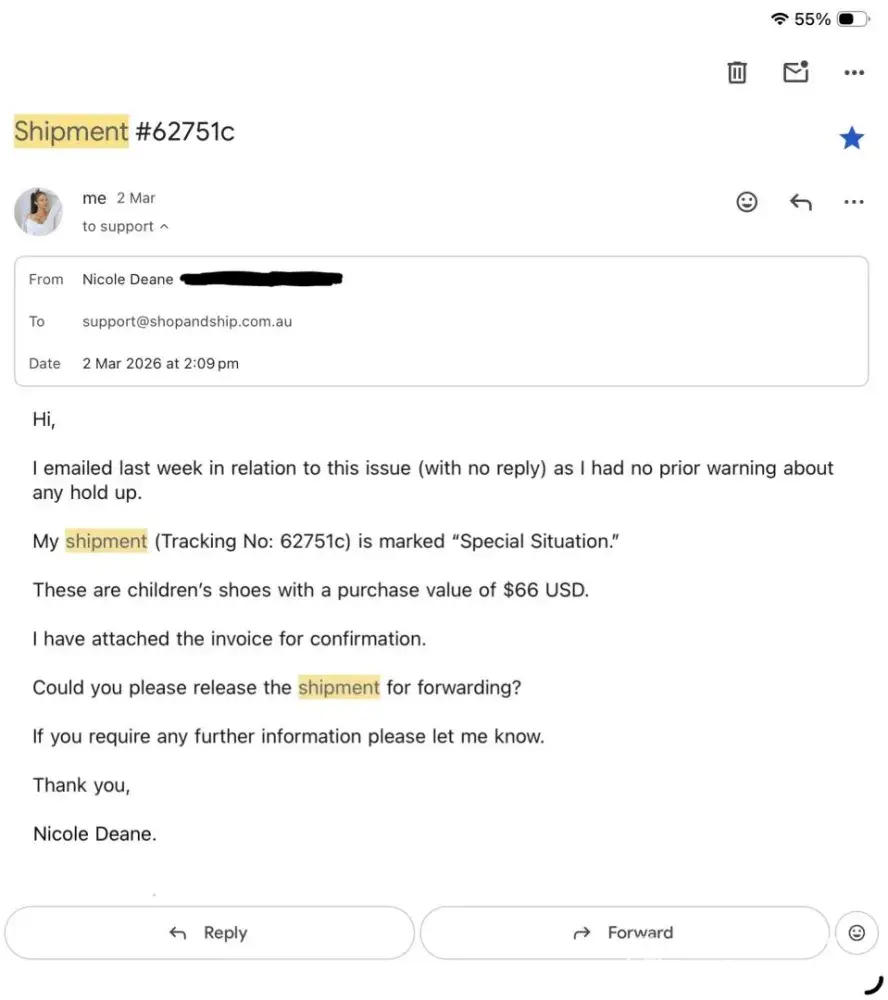Mark the email as unread via envelope icon
Screen dimensions: 888x1000
(796, 72)
